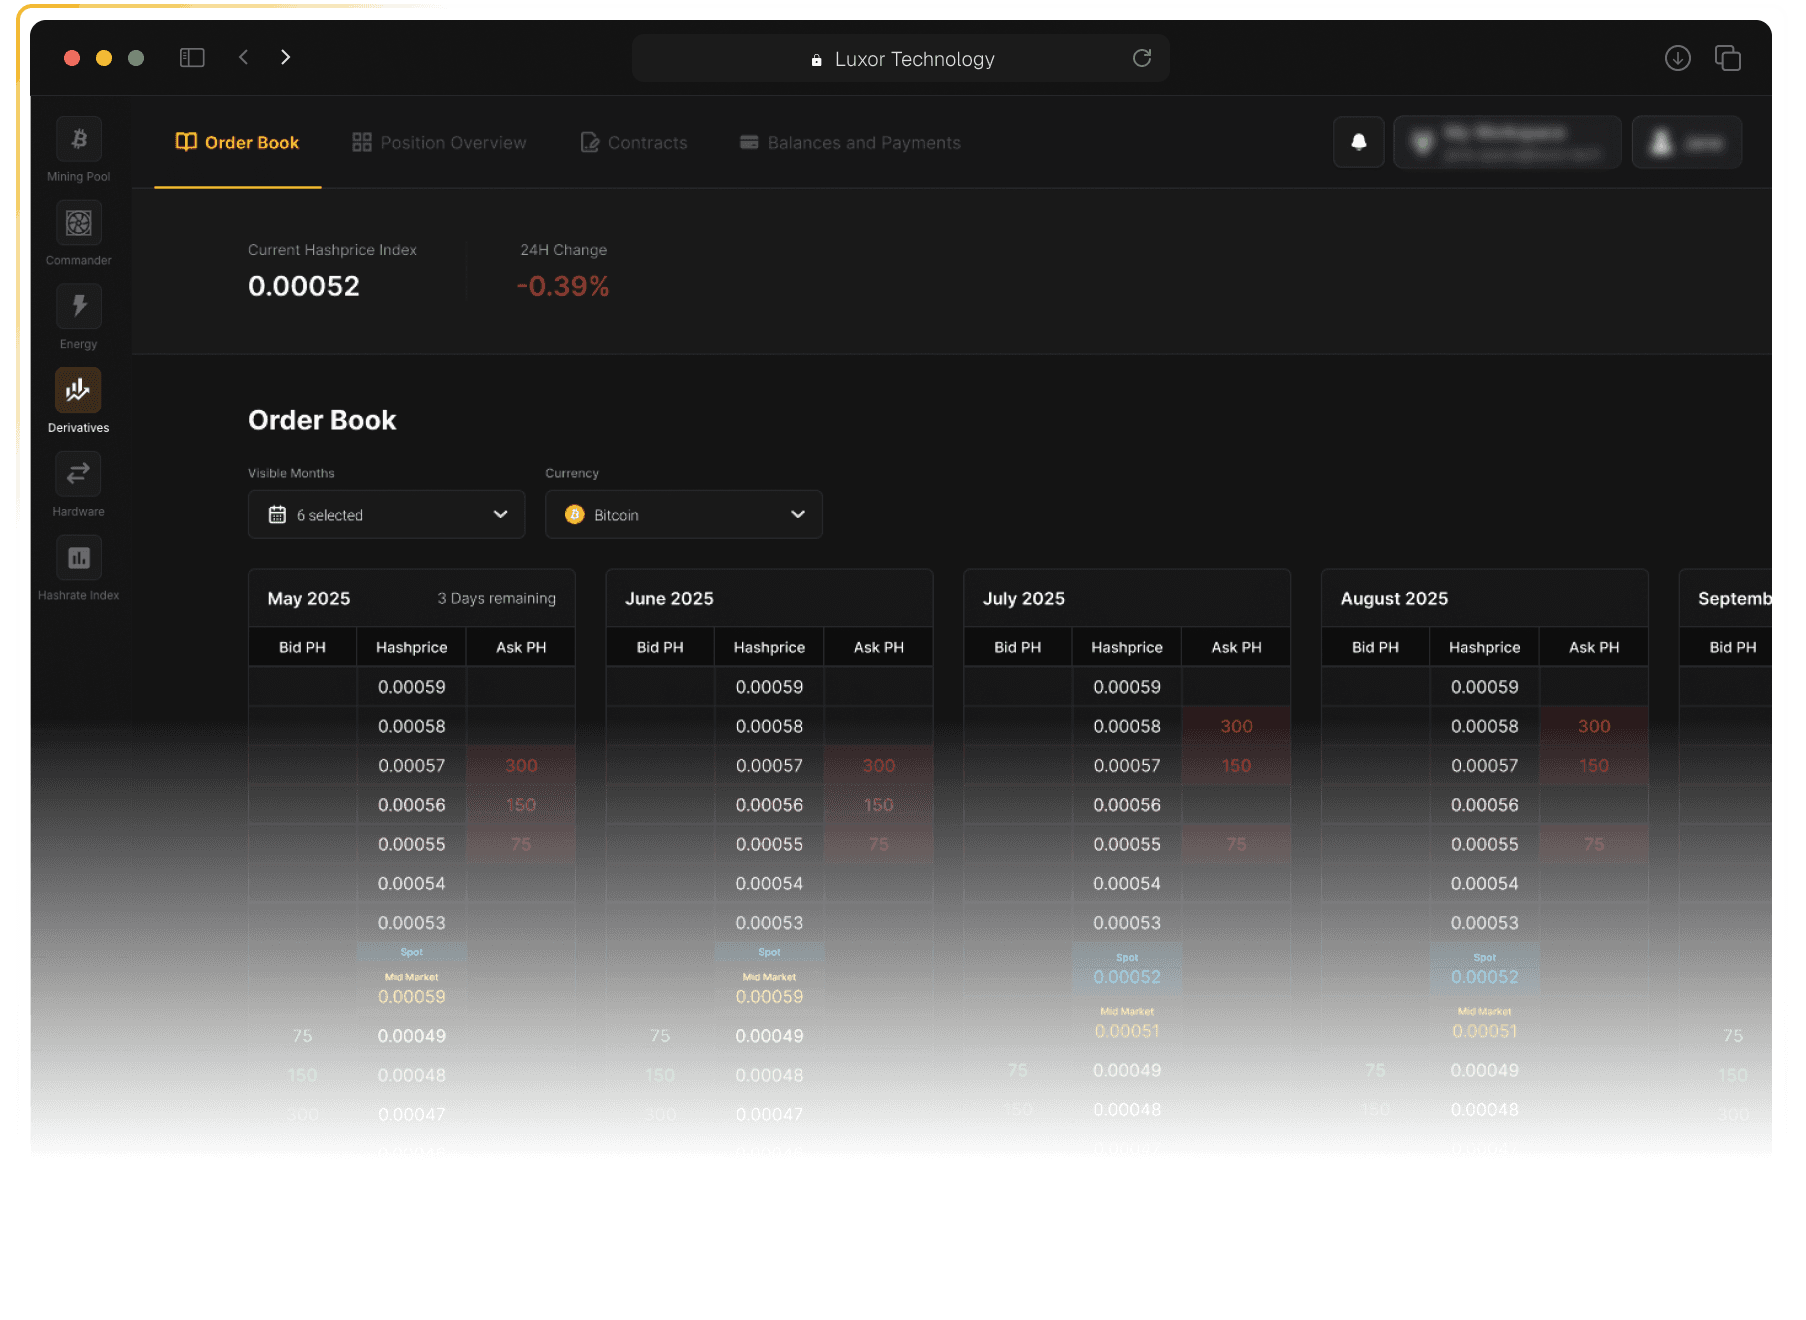The height and width of the screenshot is (1320, 1806).
Task: Click the Energy sidebar icon
Action: [78, 307]
